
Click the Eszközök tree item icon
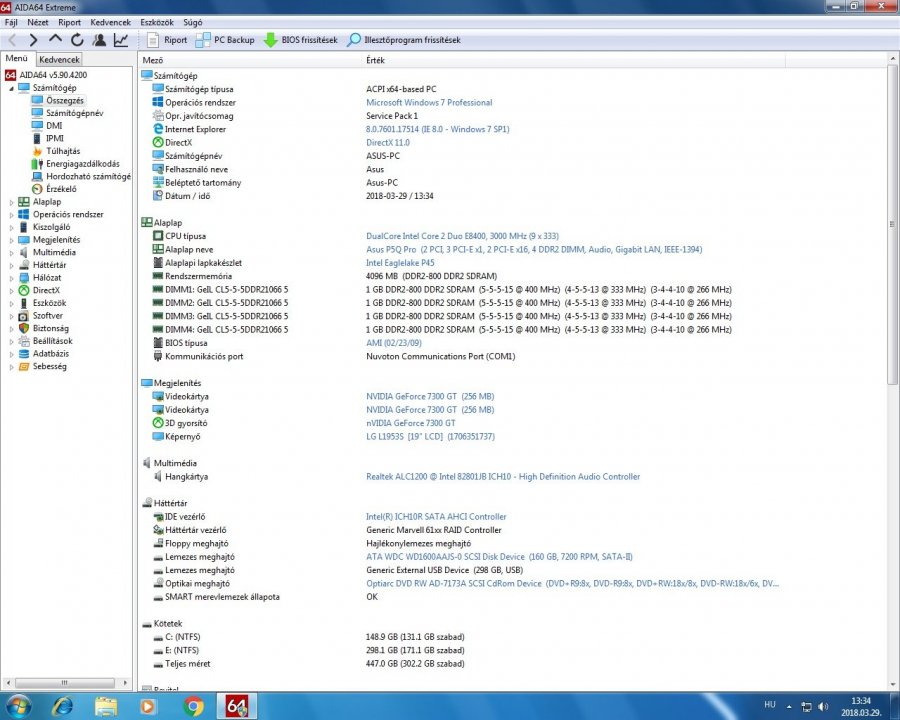[24, 303]
